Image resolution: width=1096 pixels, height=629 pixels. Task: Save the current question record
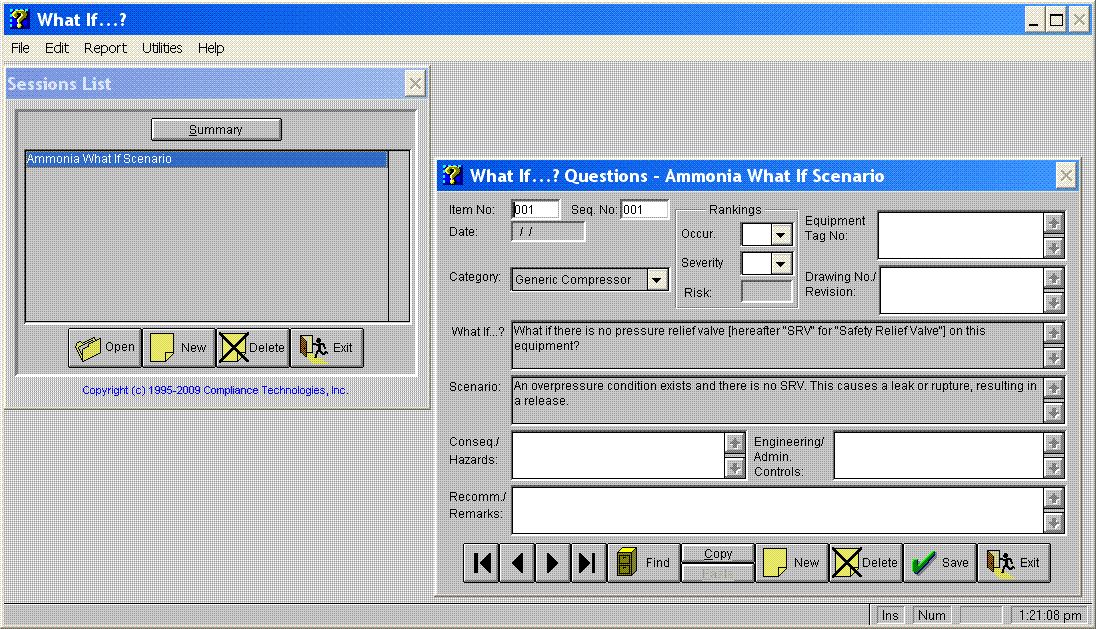pyautogui.click(x=940, y=563)
